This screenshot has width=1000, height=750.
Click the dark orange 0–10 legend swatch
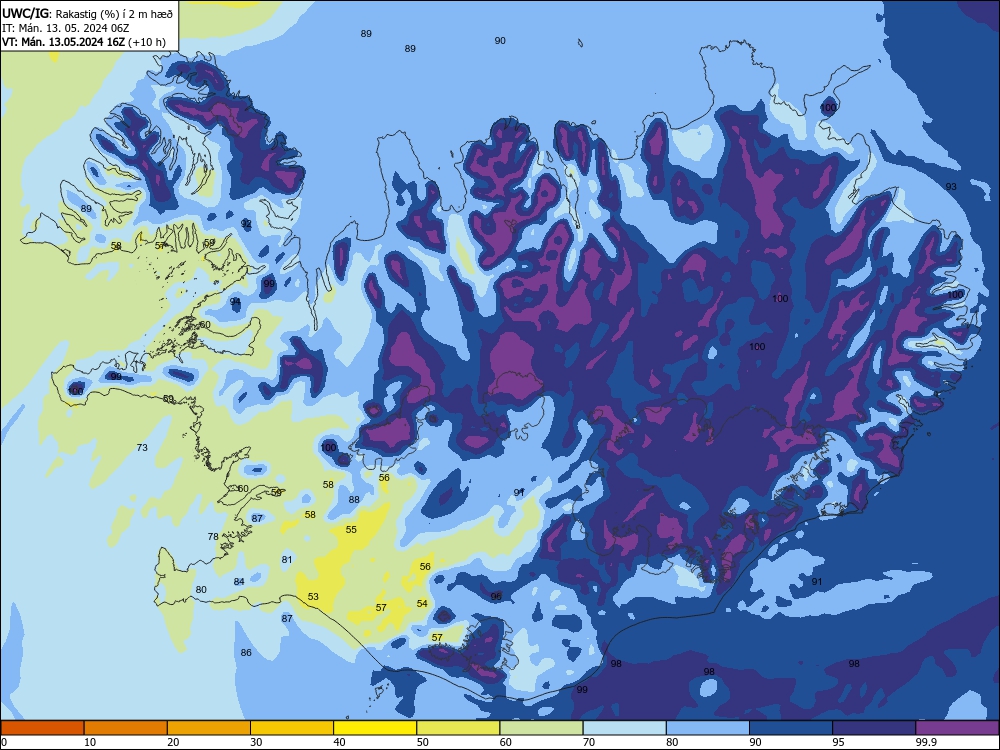[42, 728]
